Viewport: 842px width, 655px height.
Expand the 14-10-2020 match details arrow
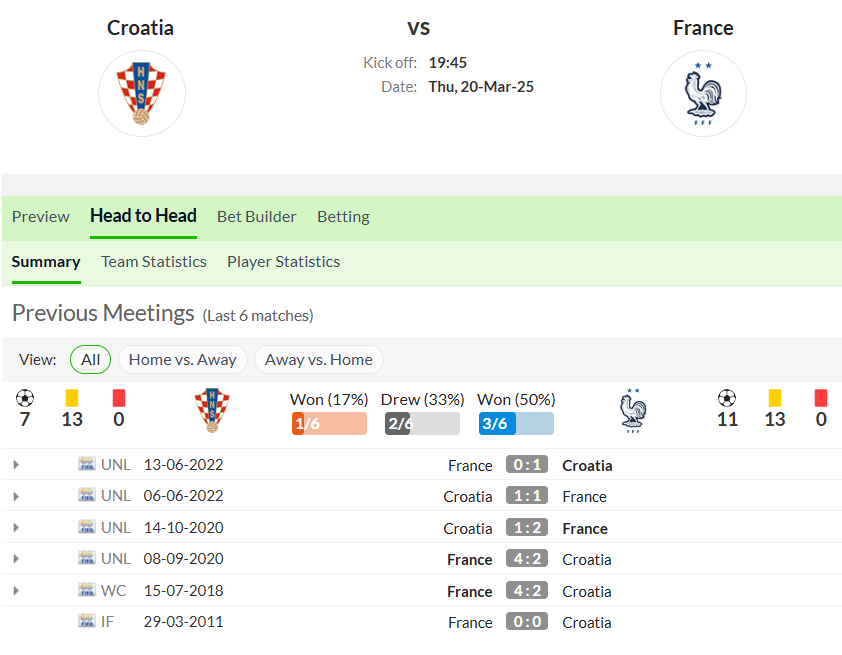[16, 527]
